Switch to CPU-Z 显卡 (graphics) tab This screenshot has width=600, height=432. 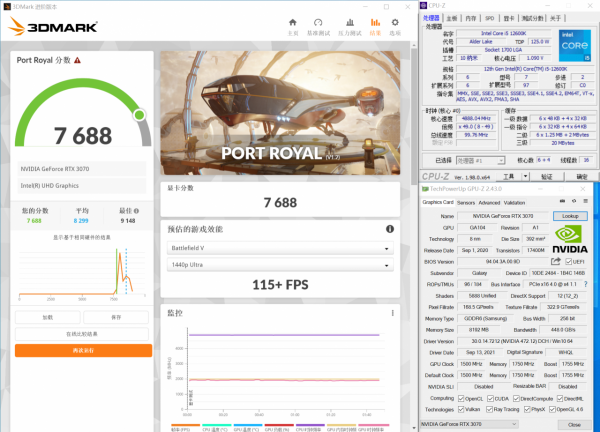pyautogui.click(x=509, y=18)
